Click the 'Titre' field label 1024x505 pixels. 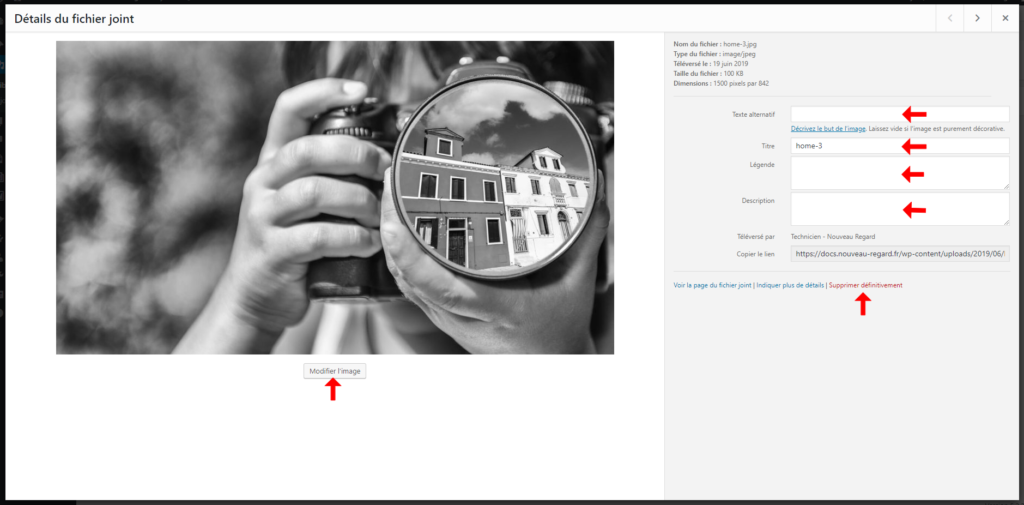coord(767,146)
